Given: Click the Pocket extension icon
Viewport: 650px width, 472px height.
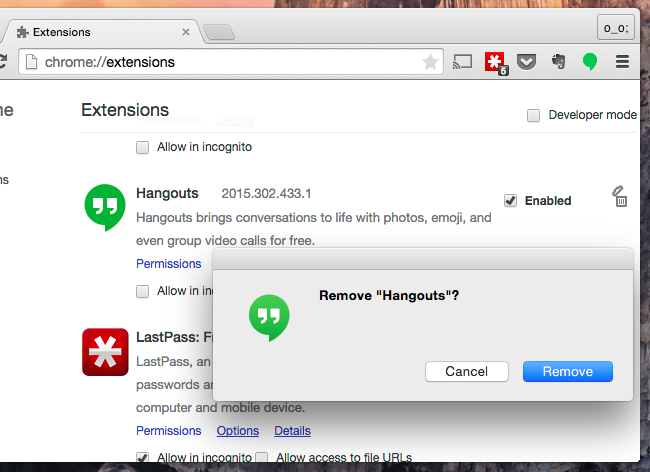Looking at the screenshot, I should (526, 62).
